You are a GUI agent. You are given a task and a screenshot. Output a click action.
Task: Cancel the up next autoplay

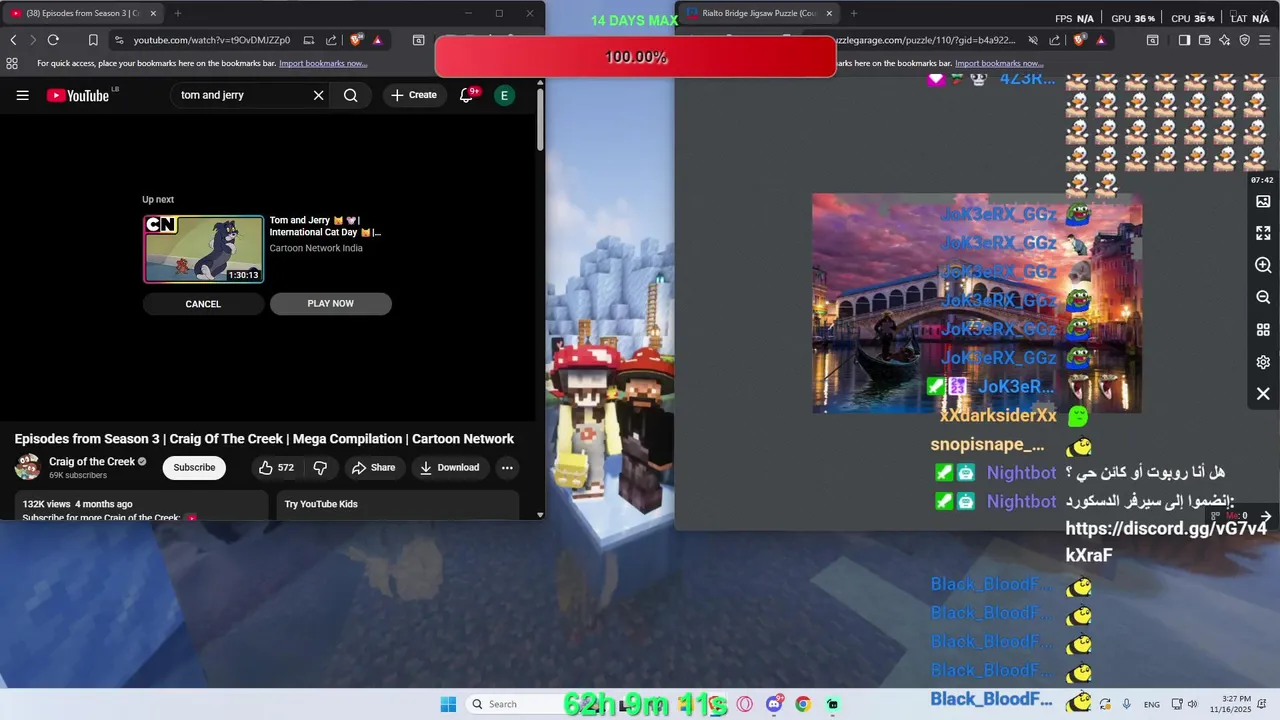click(x=203, y=304)
